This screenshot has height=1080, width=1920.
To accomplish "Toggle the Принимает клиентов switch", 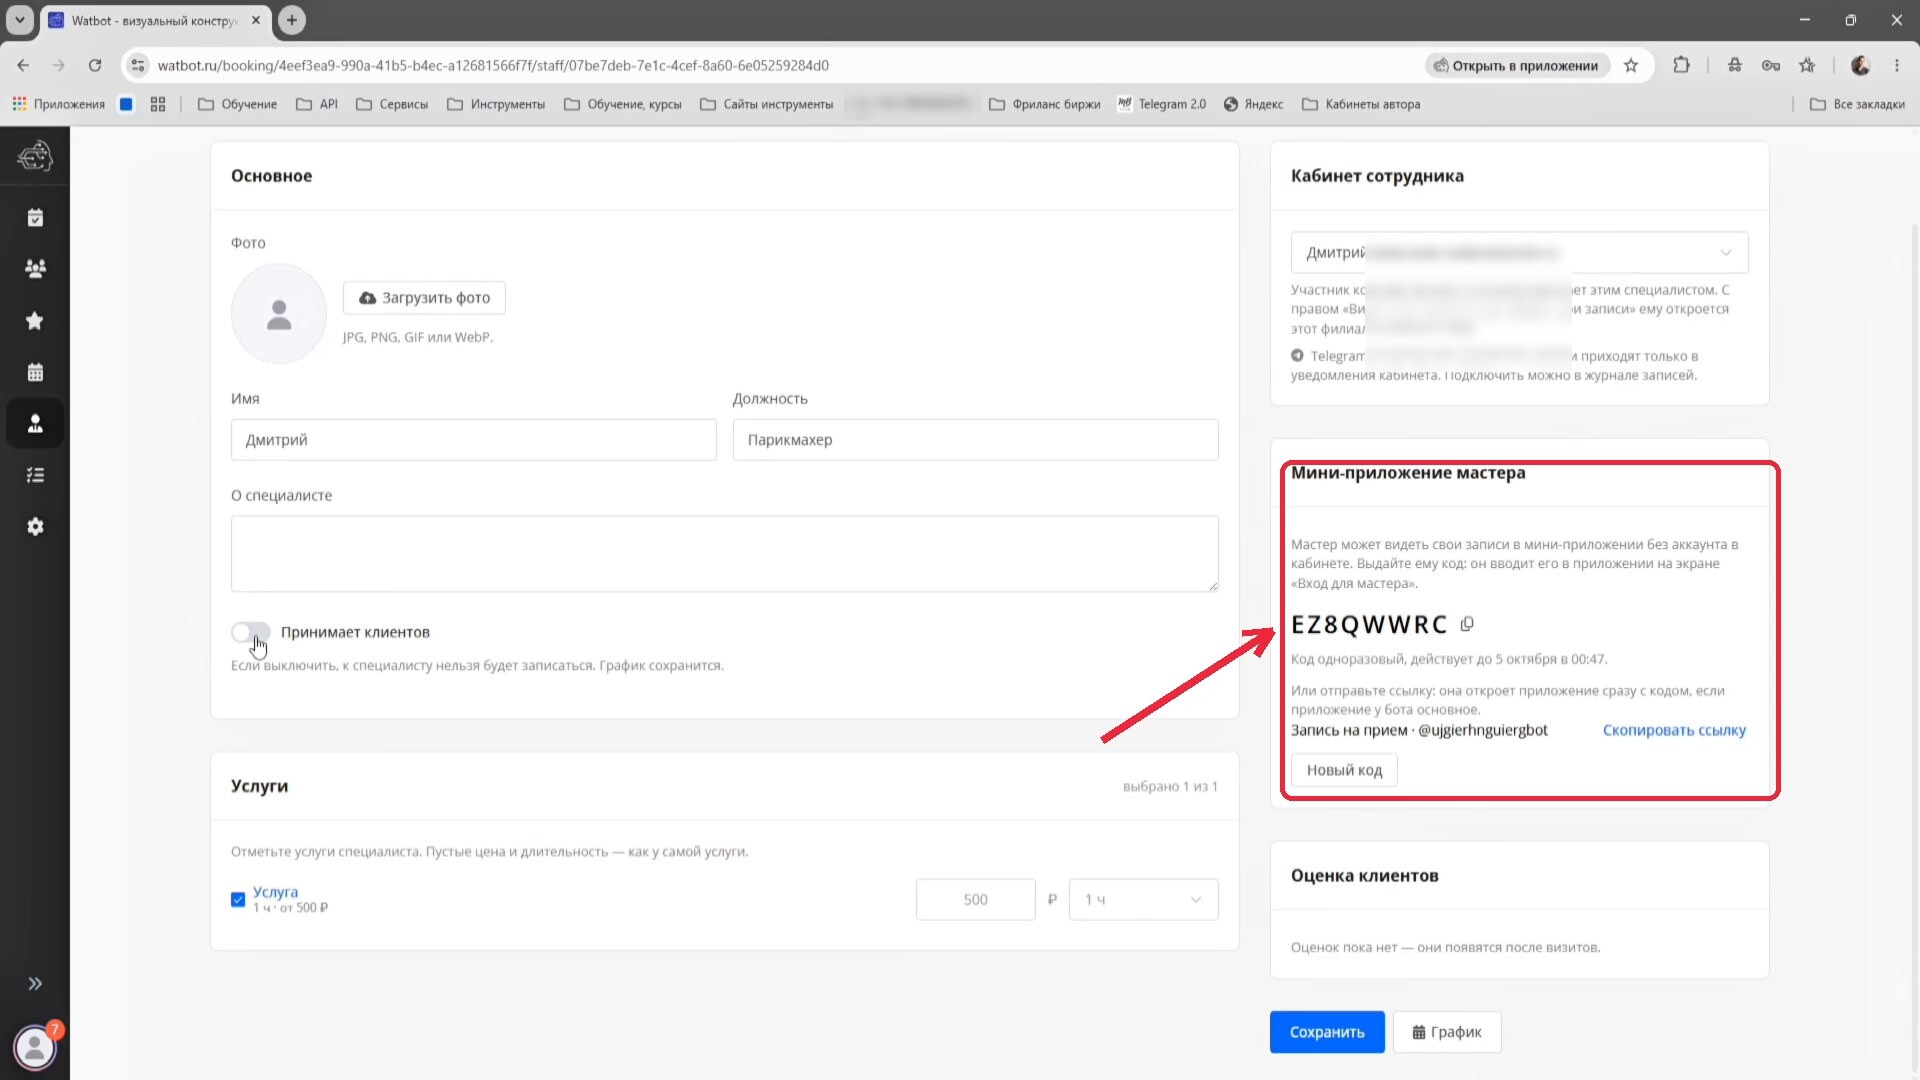I will point(250,632).
